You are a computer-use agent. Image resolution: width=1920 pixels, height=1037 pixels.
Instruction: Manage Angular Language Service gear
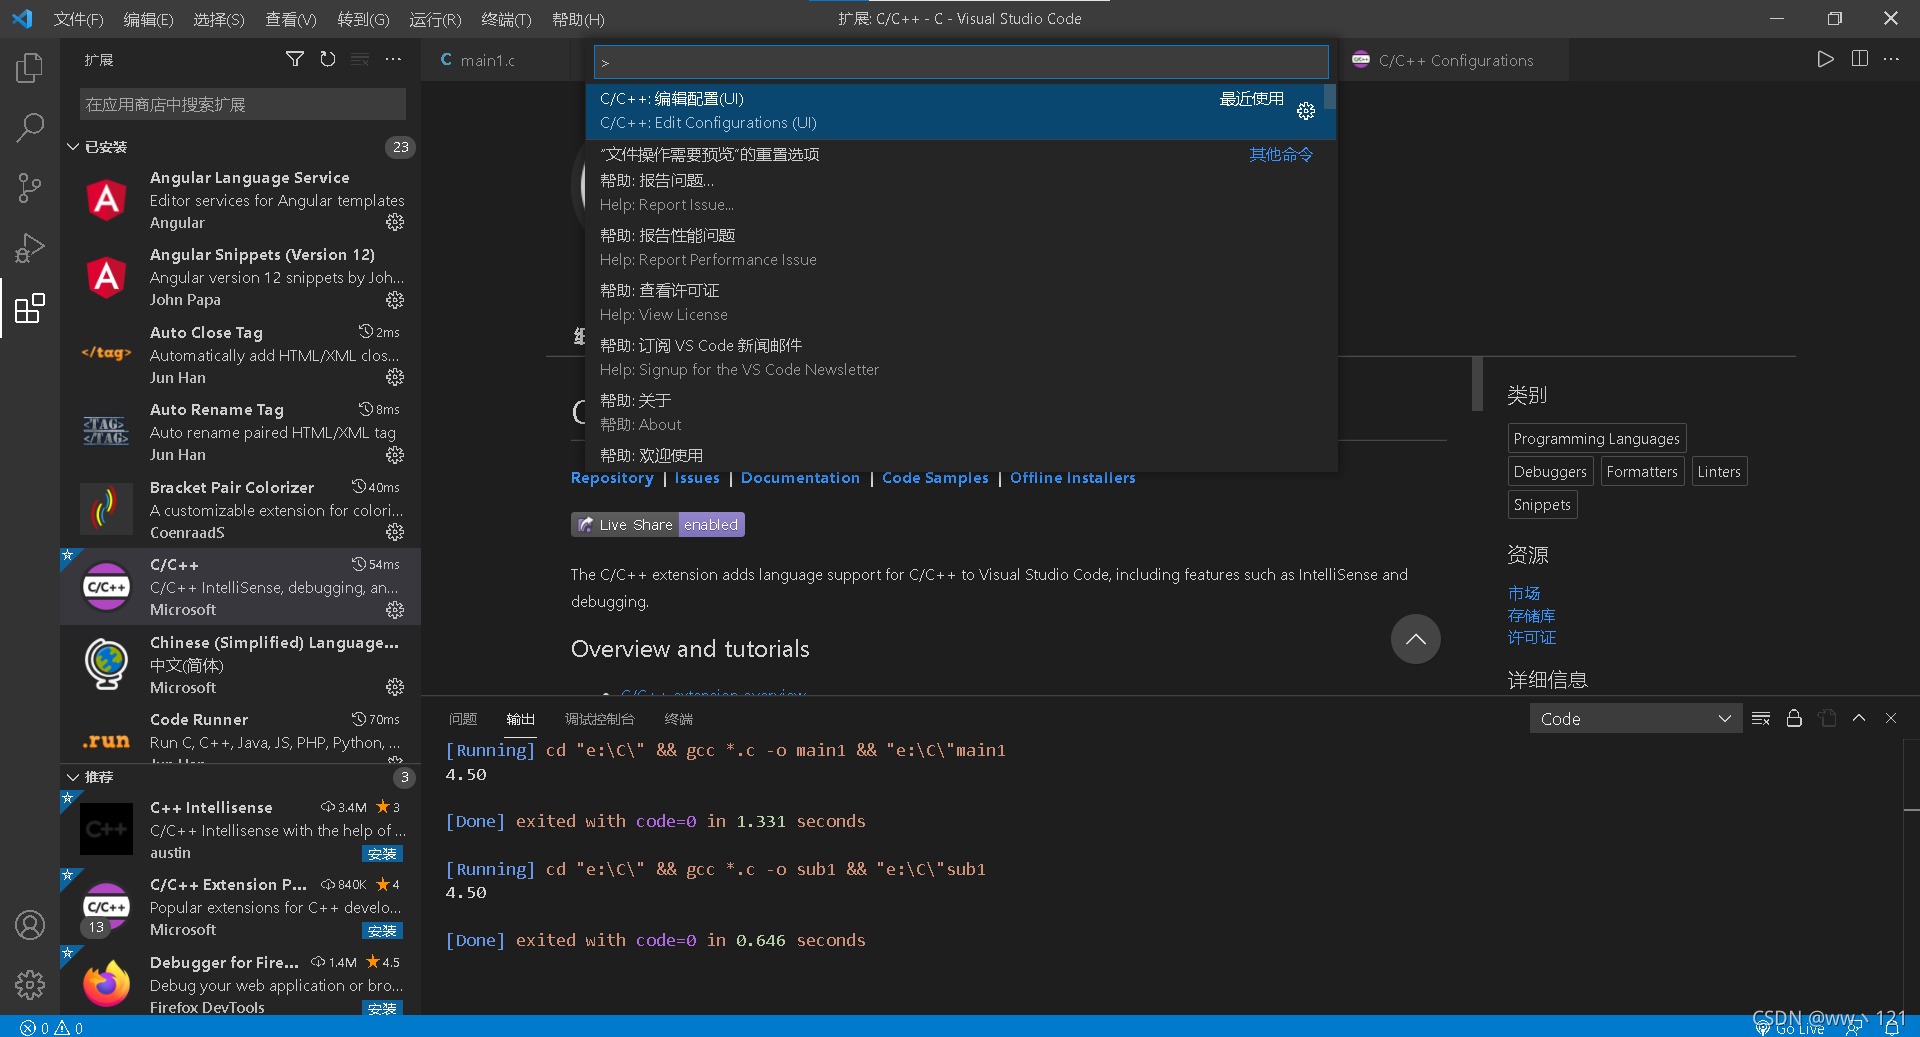(395, 222)
